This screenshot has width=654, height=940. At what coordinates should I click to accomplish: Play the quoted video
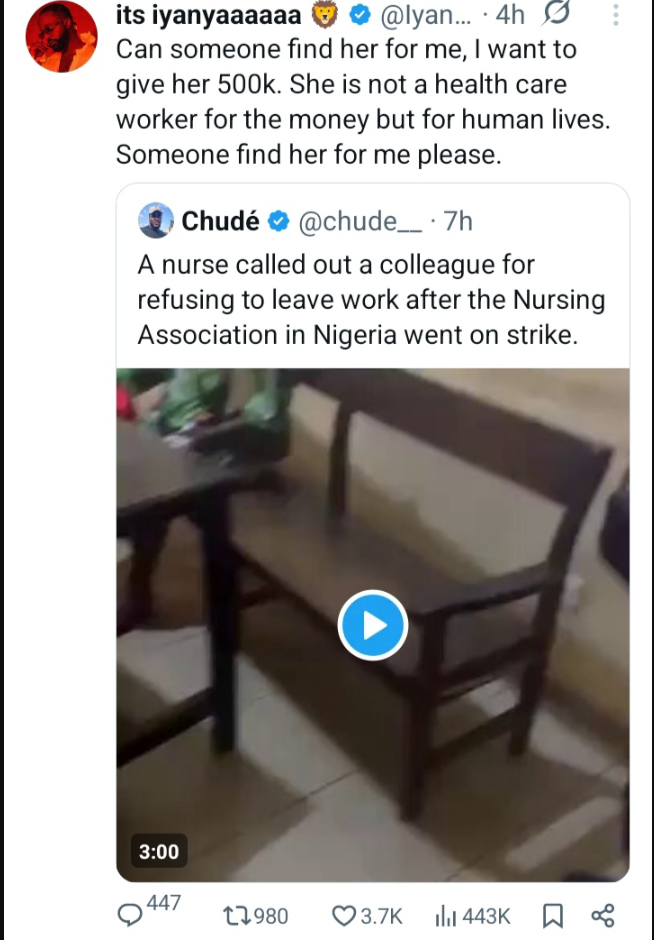click(372, 625)
